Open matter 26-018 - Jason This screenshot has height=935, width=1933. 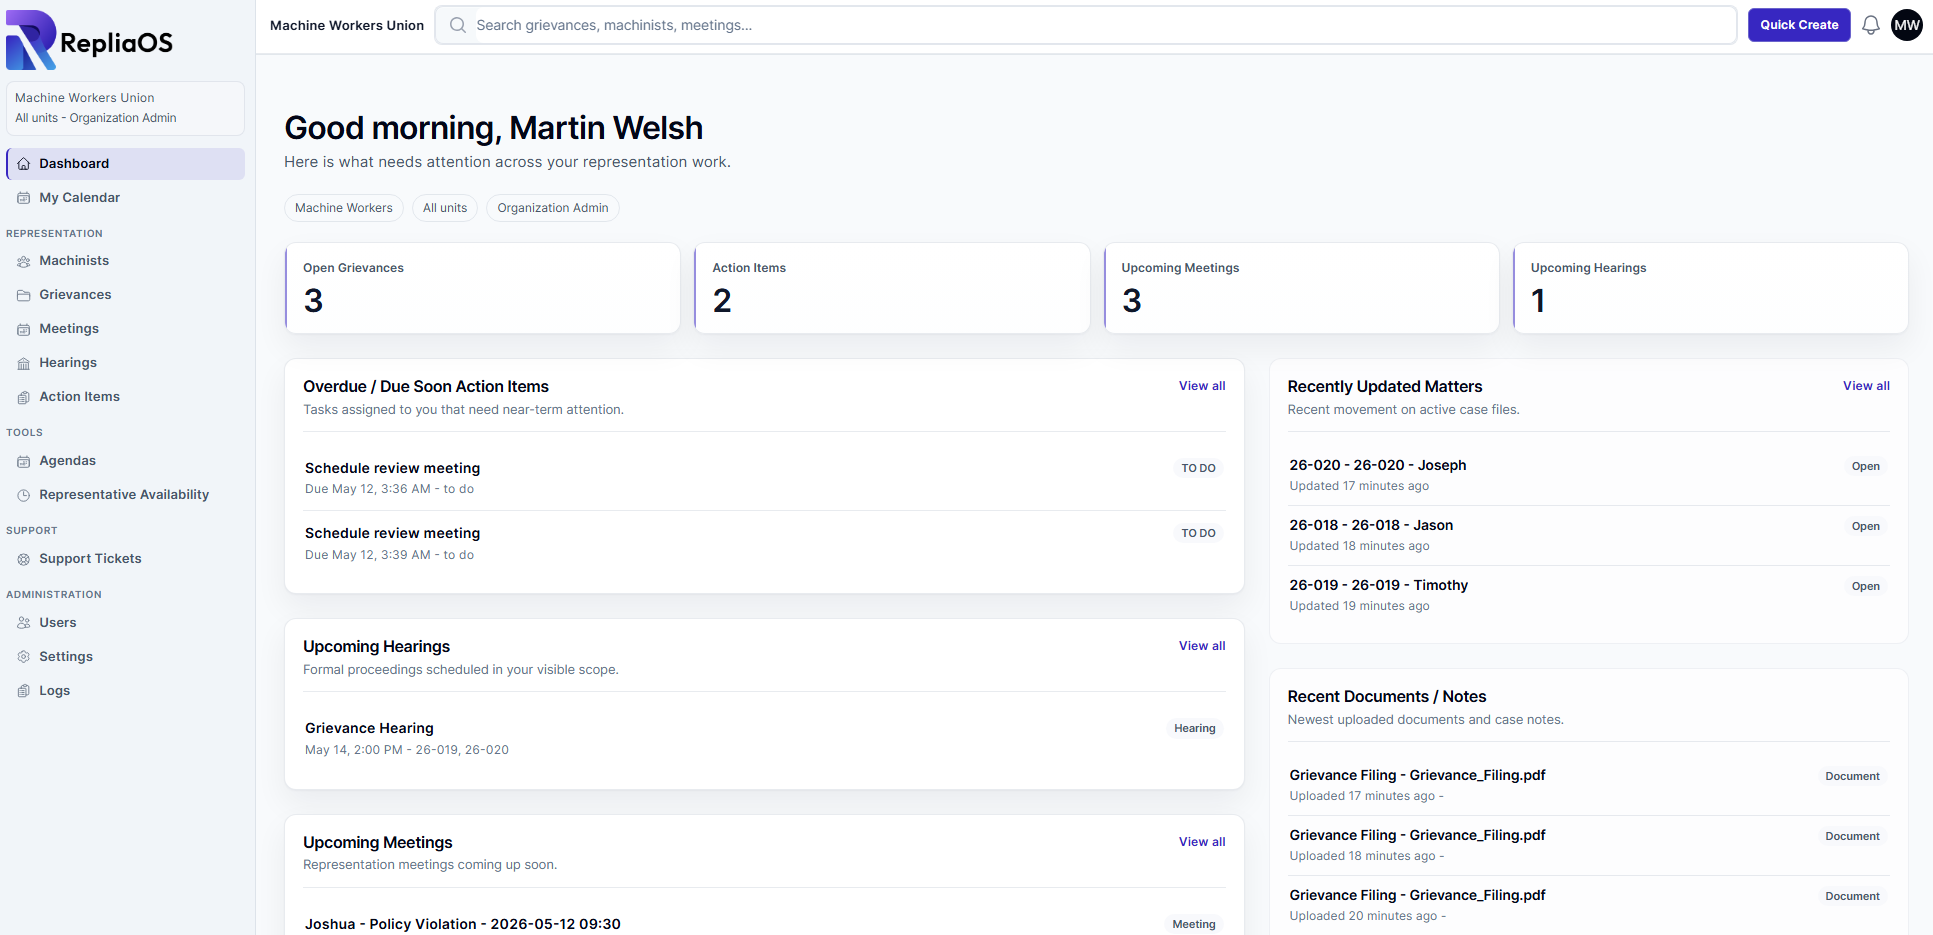[1588, 535]
